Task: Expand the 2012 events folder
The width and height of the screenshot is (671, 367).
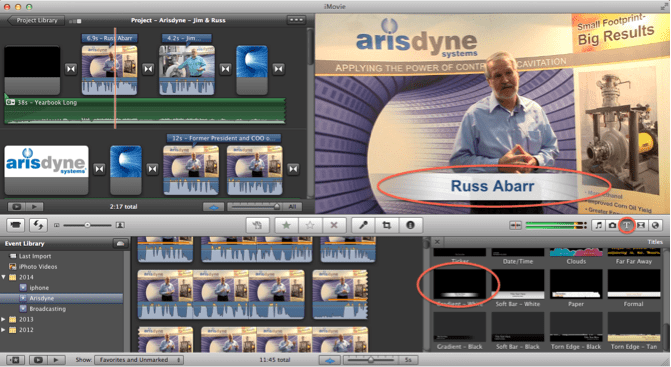Action: 3,330
